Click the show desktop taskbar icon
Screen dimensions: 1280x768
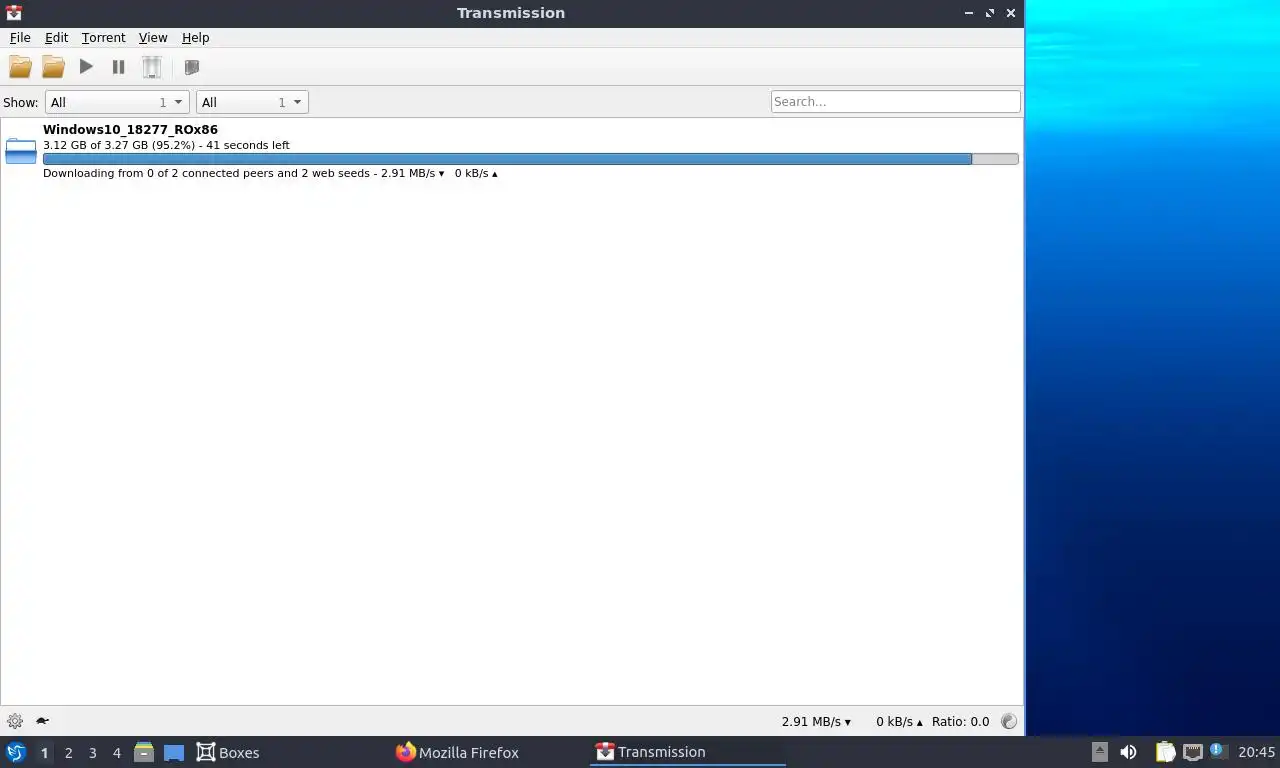[x=174, y=753]
